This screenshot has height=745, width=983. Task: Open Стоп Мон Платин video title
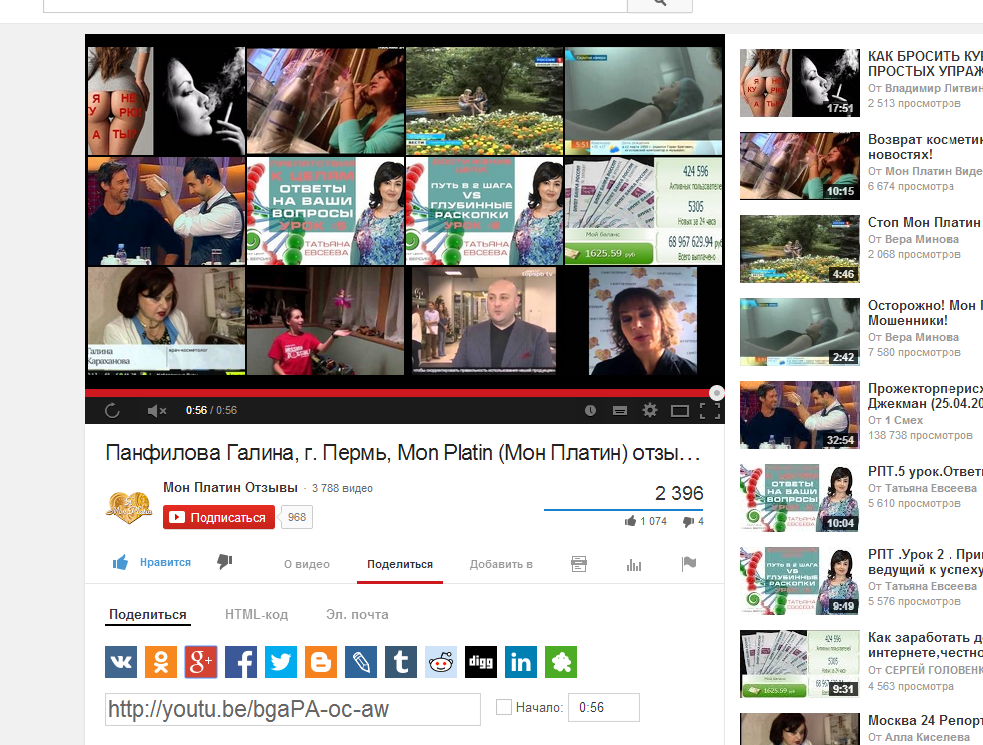pos(925,223)
